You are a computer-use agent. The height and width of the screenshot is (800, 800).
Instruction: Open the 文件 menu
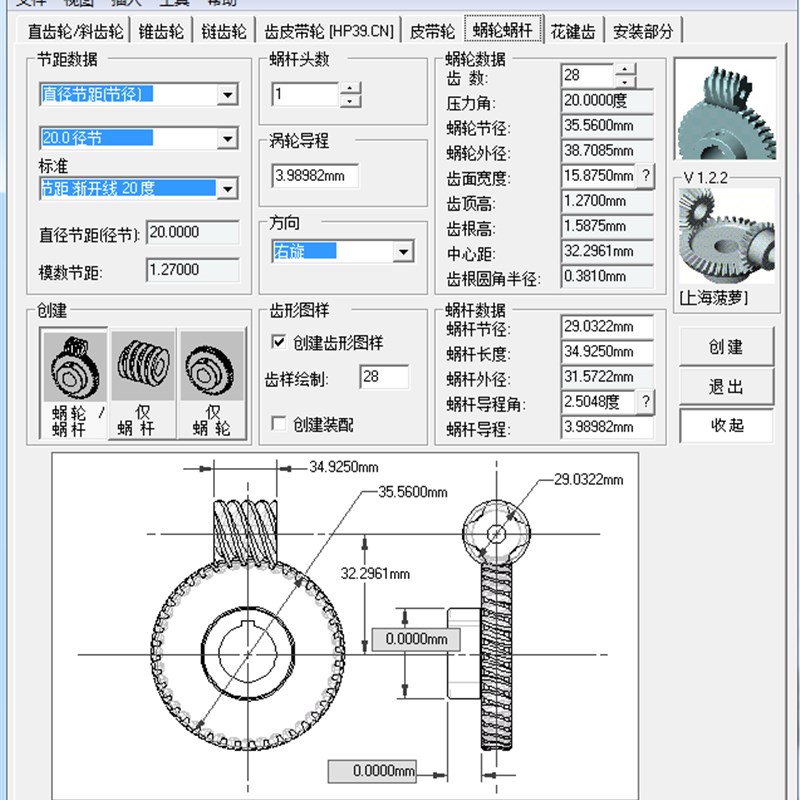tap(28, 3)
